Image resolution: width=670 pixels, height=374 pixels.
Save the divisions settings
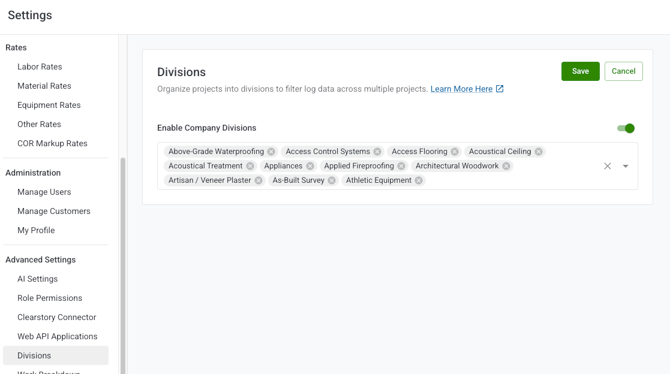coord(580,71)
